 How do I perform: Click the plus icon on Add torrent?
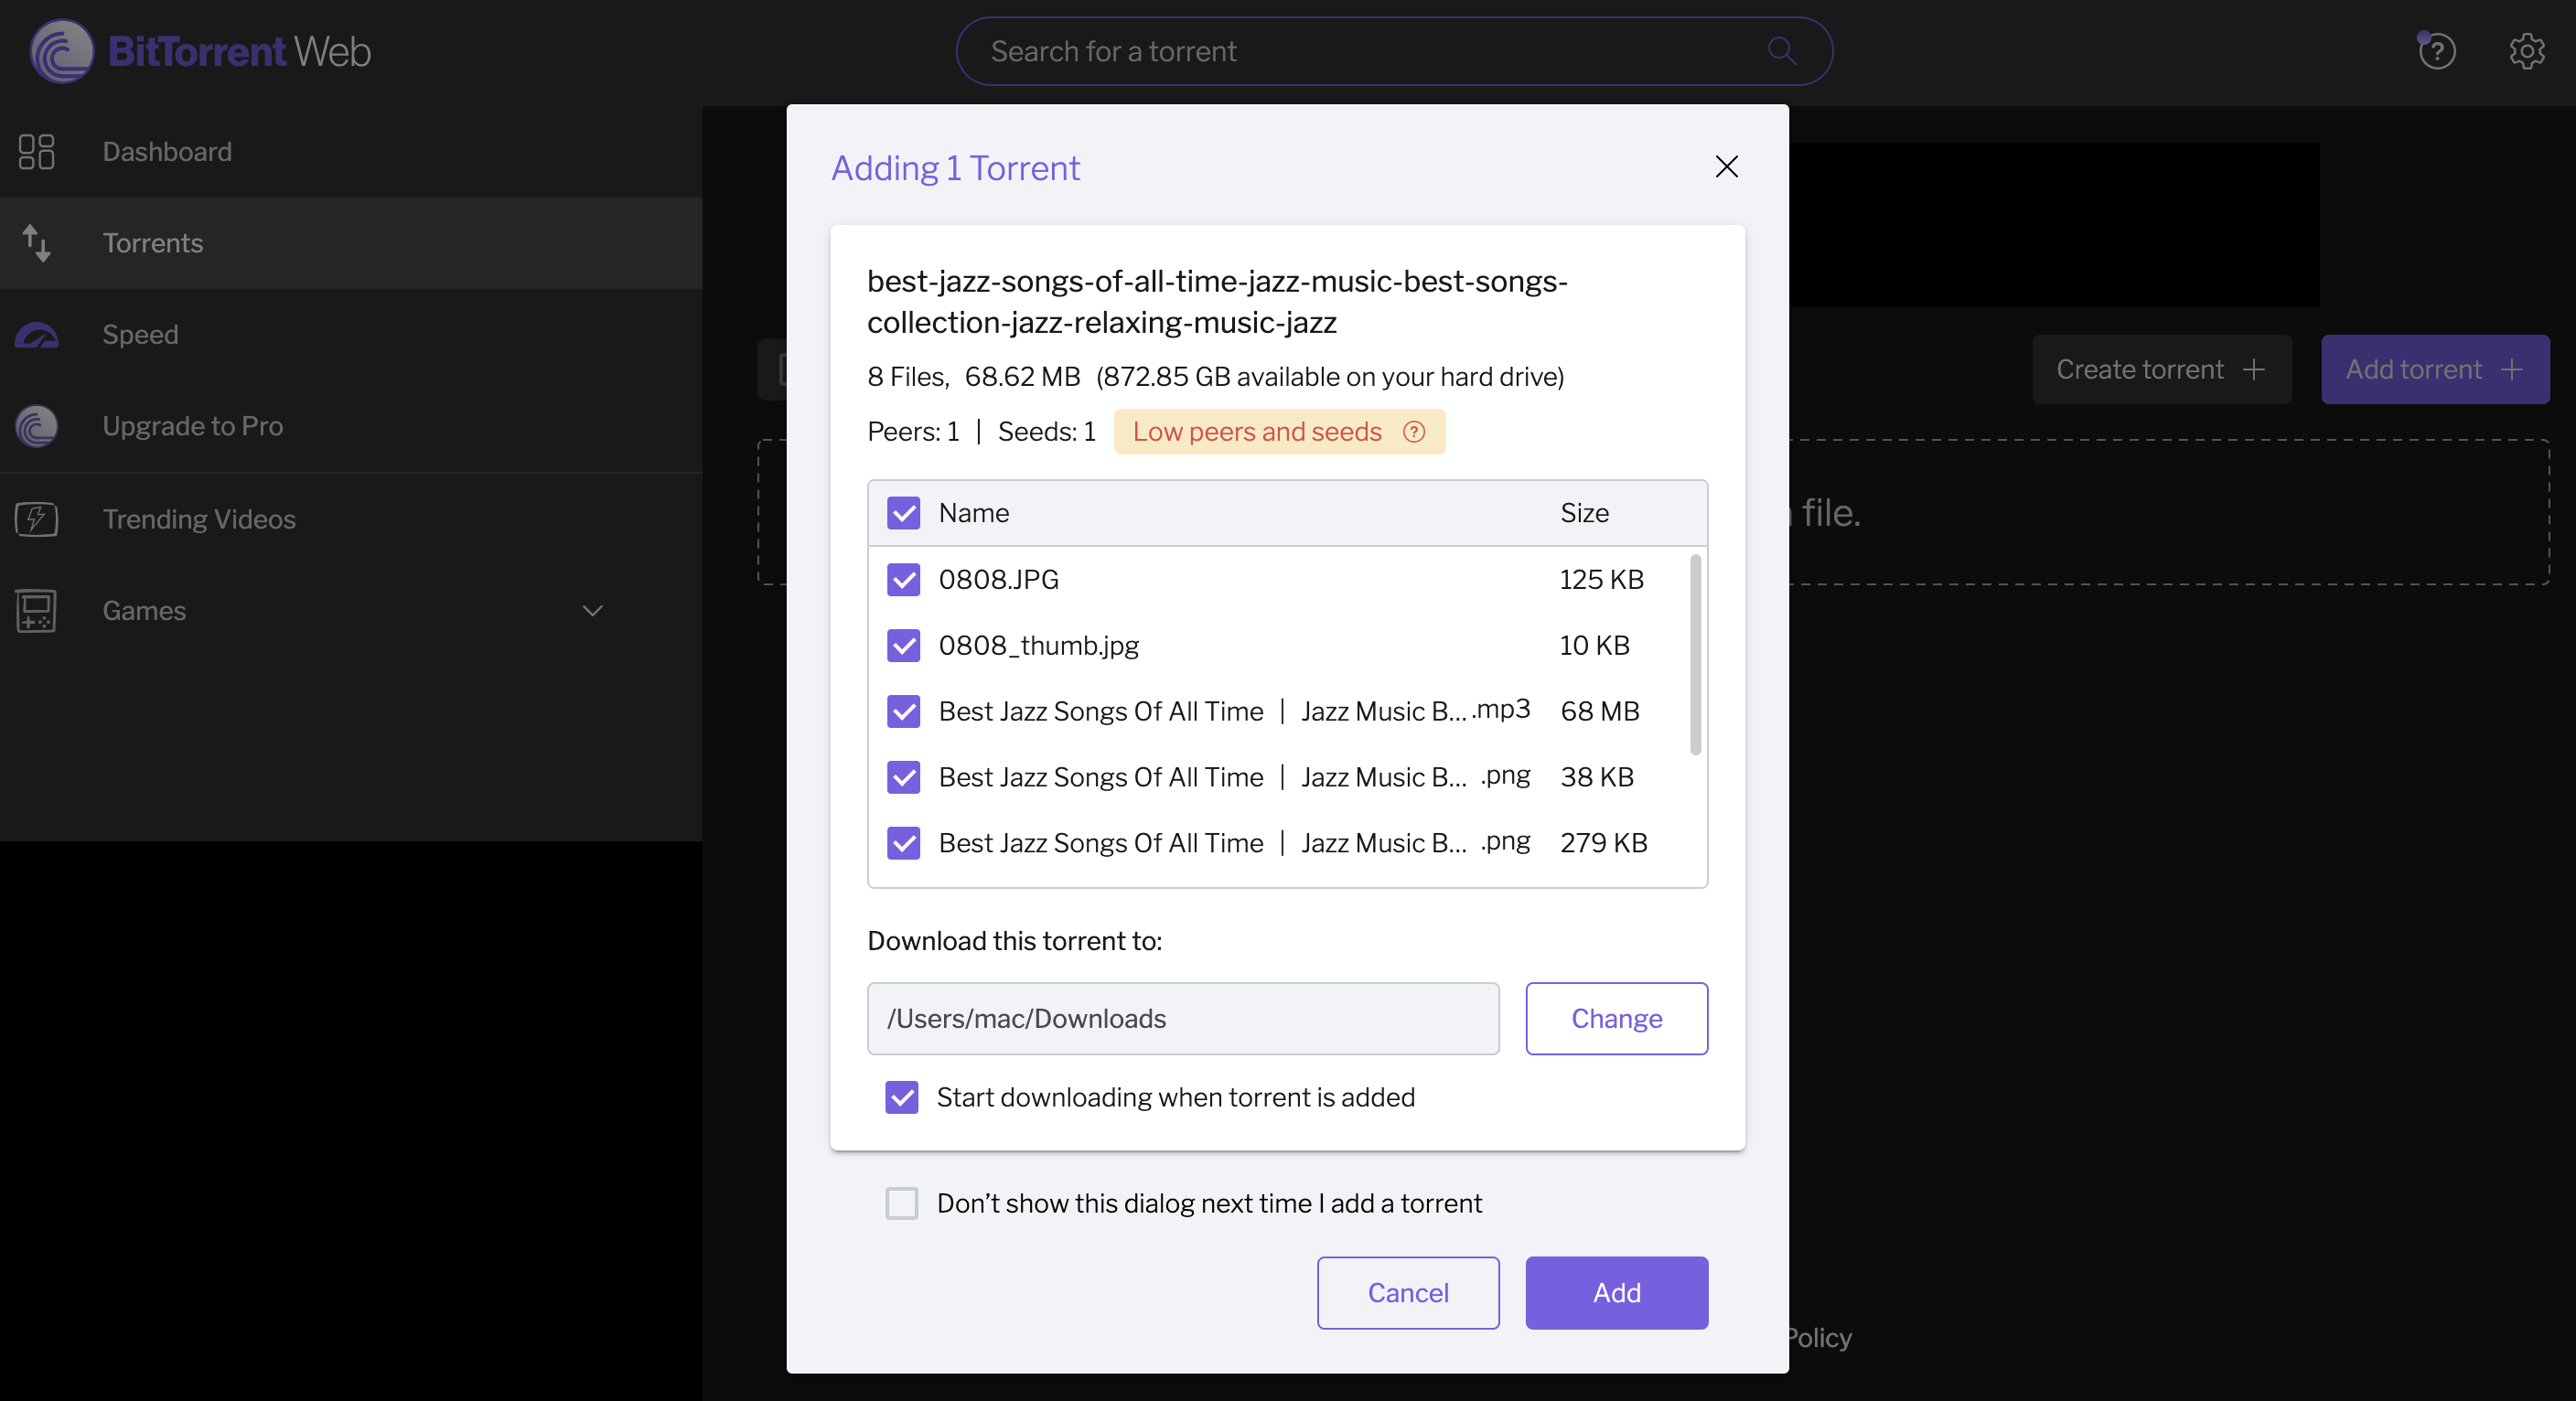2511,370
